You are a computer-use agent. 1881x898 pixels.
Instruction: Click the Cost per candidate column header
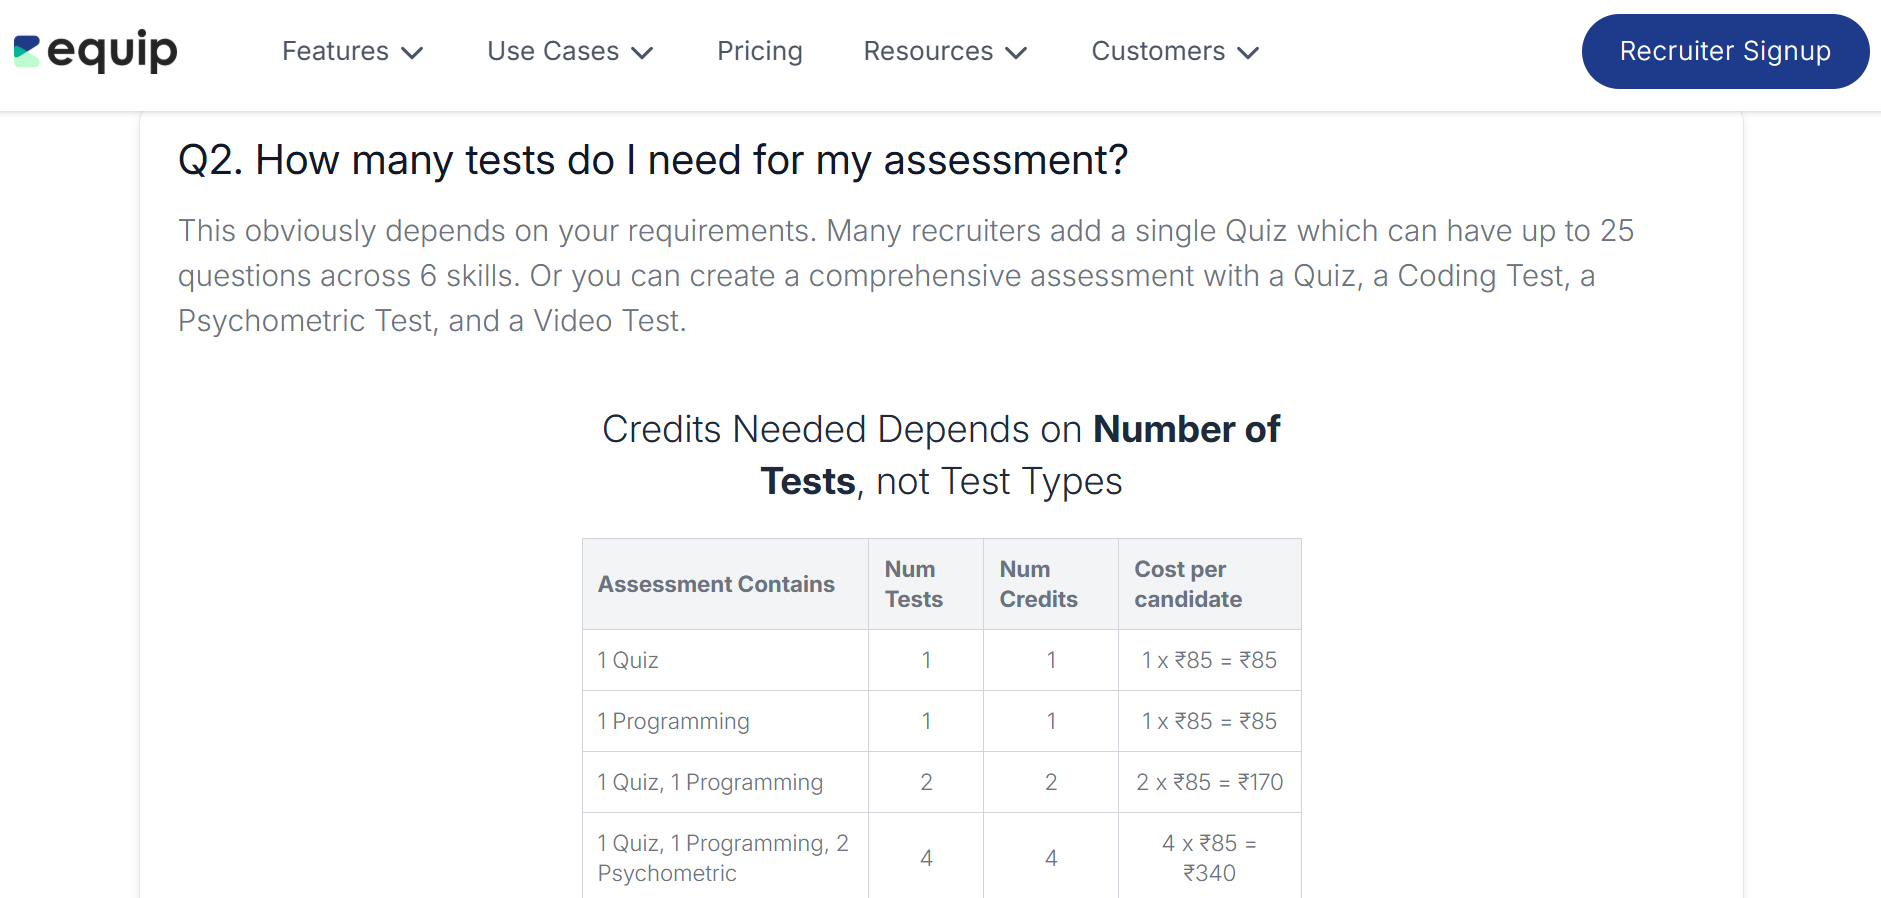click(x=1209, y=584)
